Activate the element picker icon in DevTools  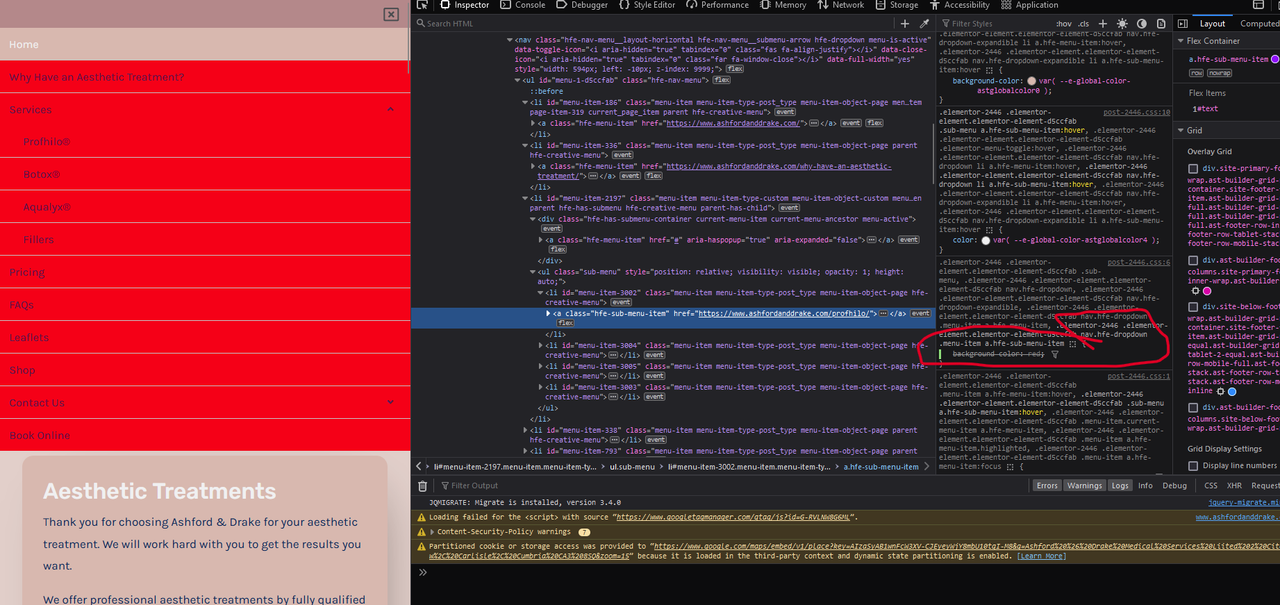pyautogui.click(x=423, y=5)
